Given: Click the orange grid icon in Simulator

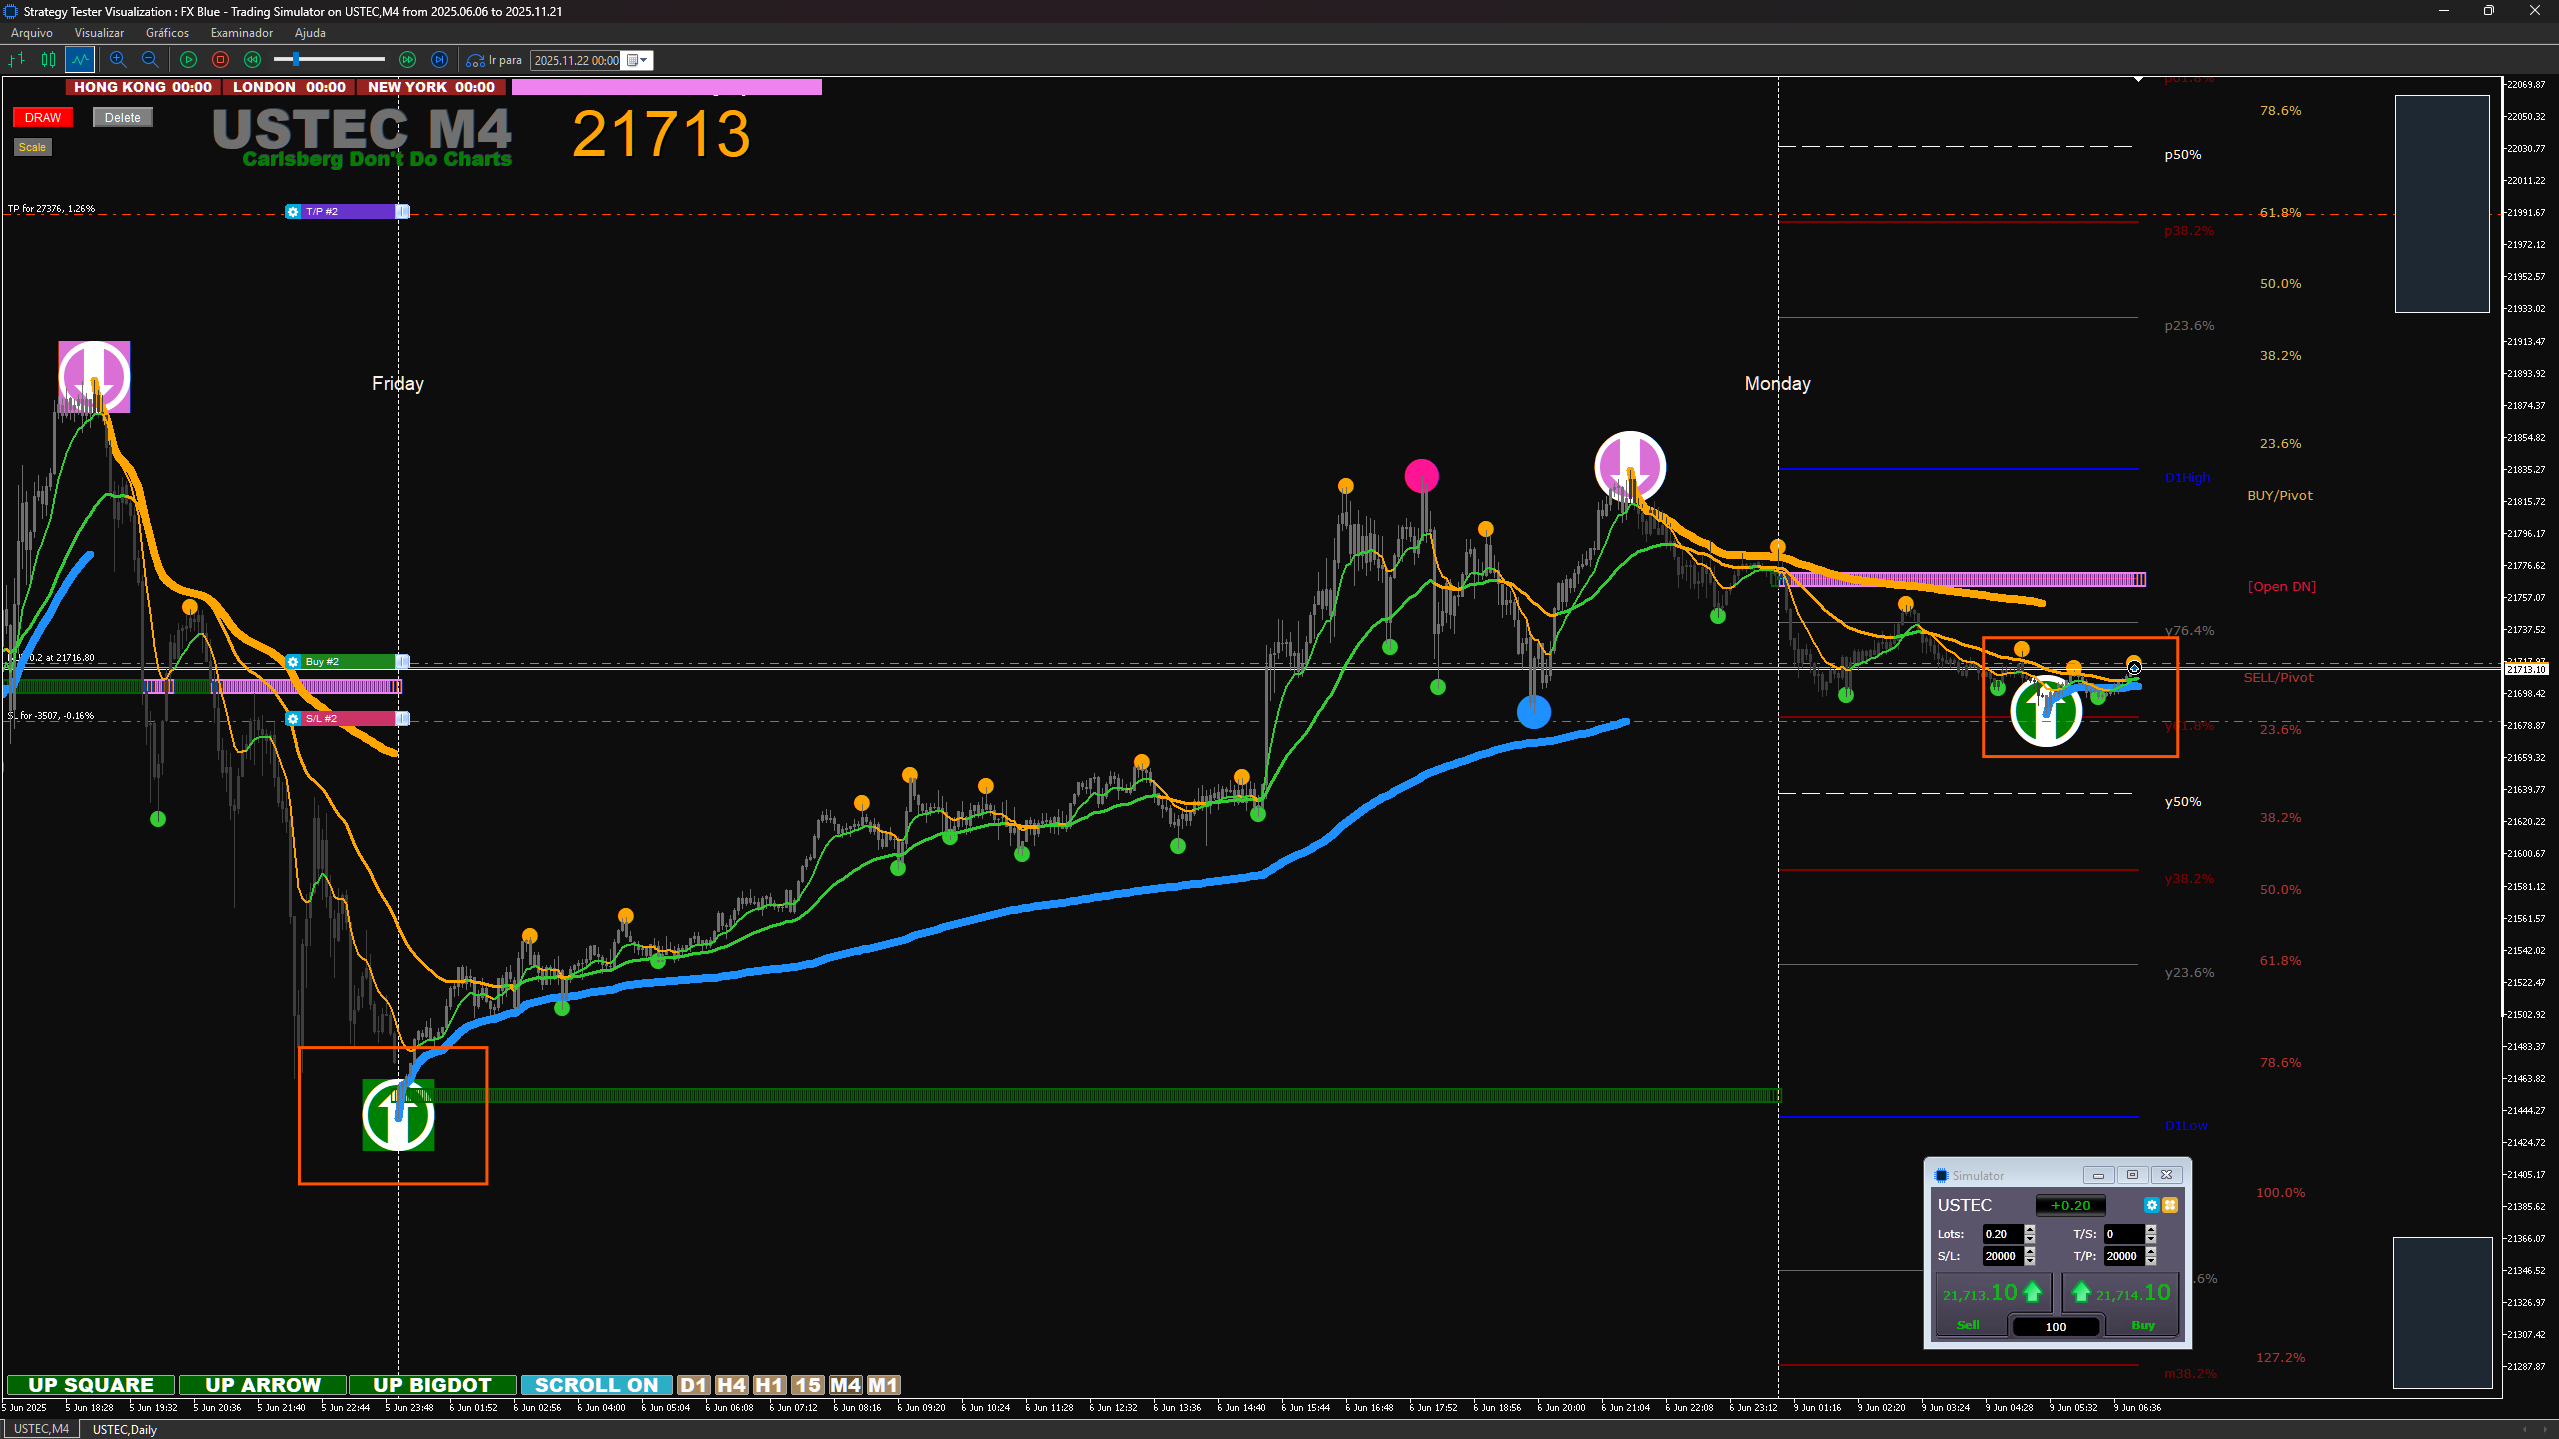Looking at the screenshot, I should coord(2170,1205).
